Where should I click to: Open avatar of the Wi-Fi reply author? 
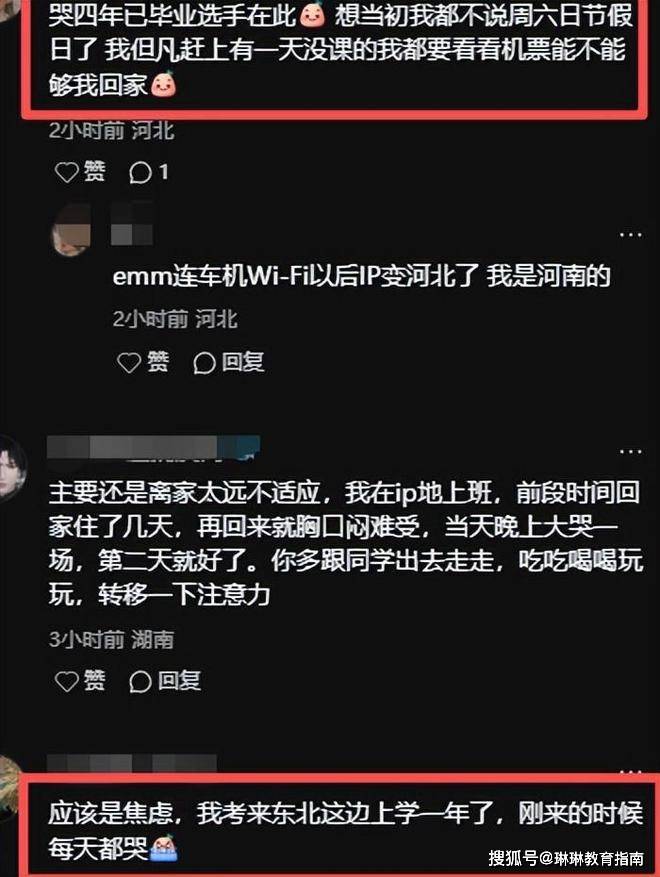(71, 230)
